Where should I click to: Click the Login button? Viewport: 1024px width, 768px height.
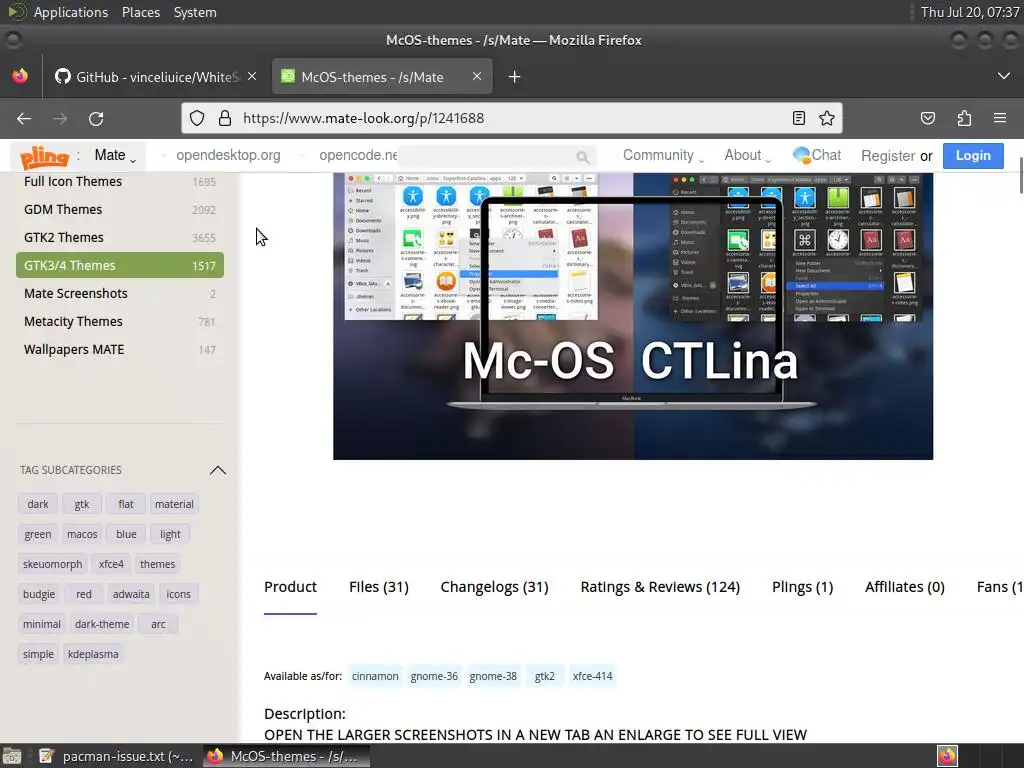coord(973,155)
